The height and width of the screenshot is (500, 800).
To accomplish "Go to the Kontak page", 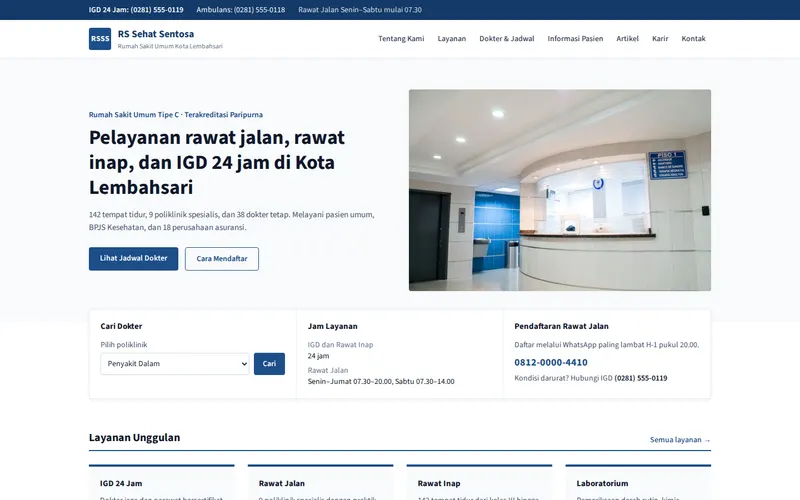I will coord(693,39).
